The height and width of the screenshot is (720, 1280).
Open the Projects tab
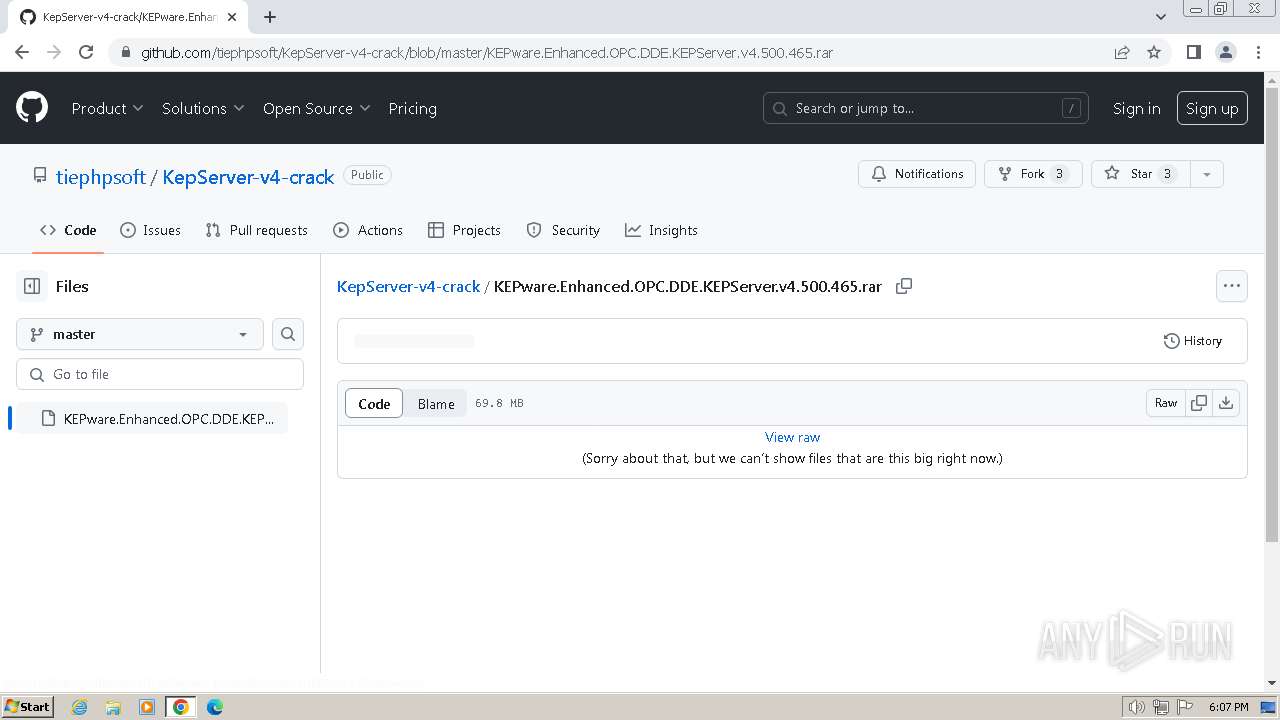tap(464, 230)
